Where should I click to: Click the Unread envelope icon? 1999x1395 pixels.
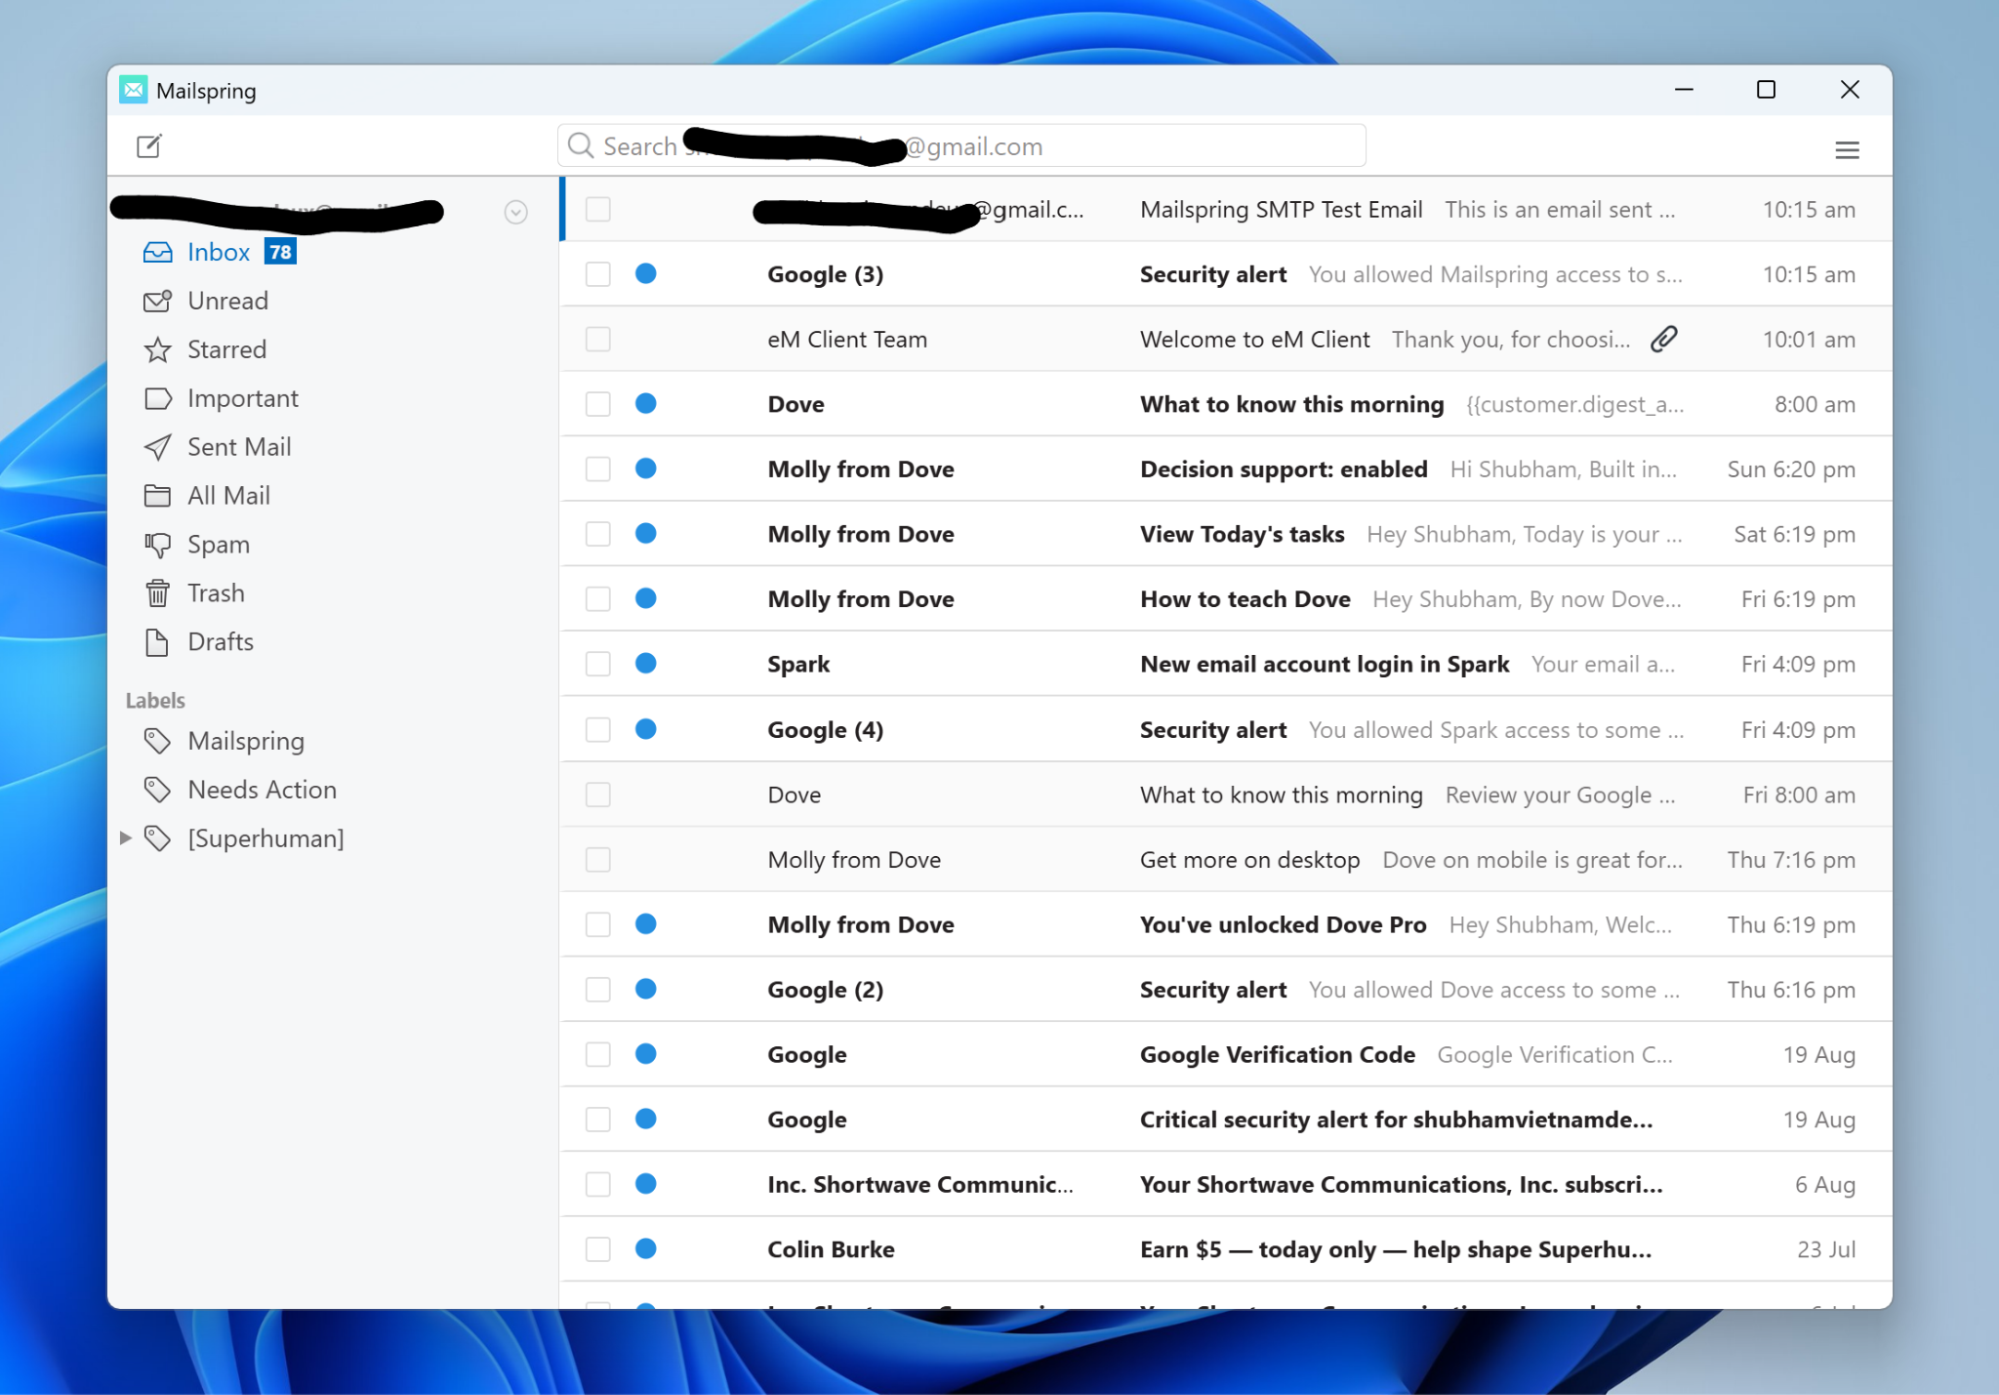(158, 301)
